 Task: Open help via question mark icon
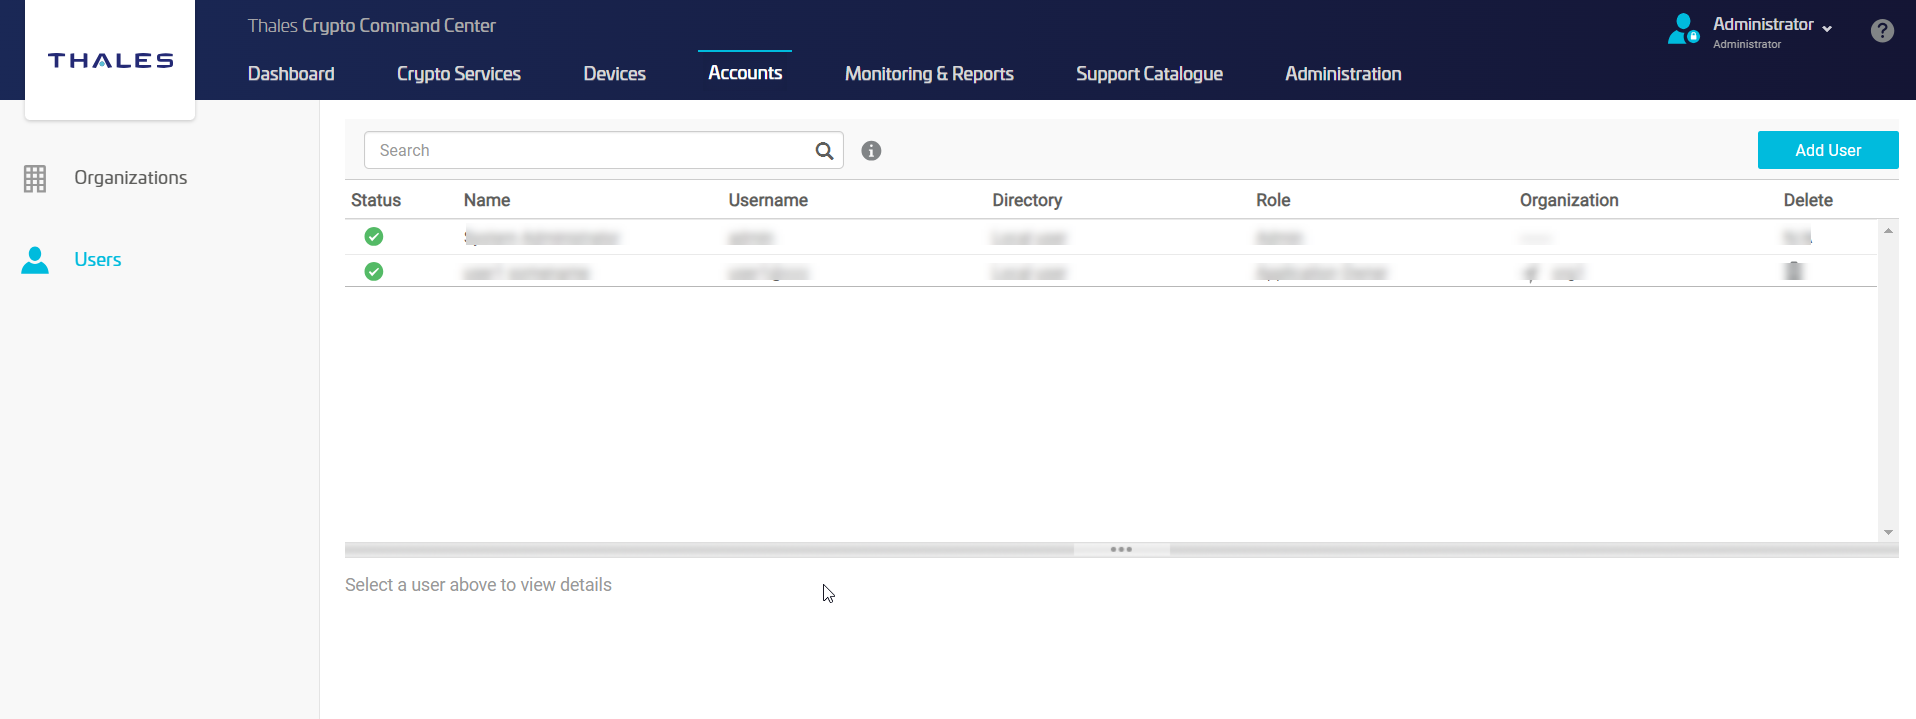pos(1881,31)
